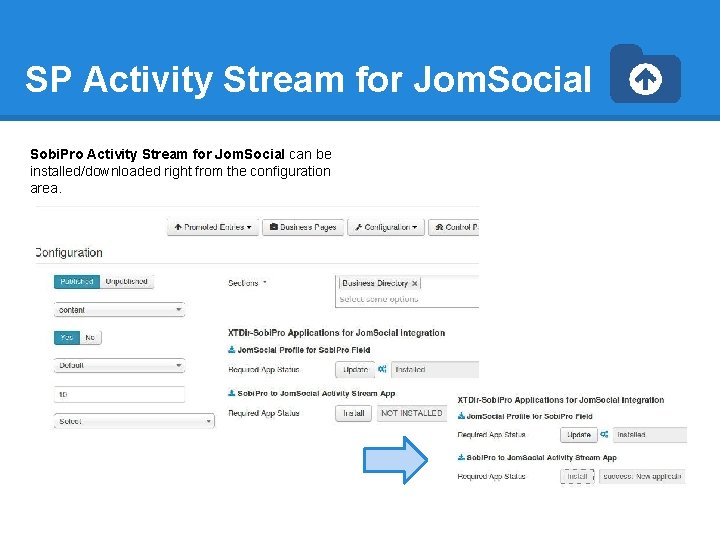The image size is (720, 540).
Task: Click the success message status field
Action: pyautogui.click(x=643, y=476)
